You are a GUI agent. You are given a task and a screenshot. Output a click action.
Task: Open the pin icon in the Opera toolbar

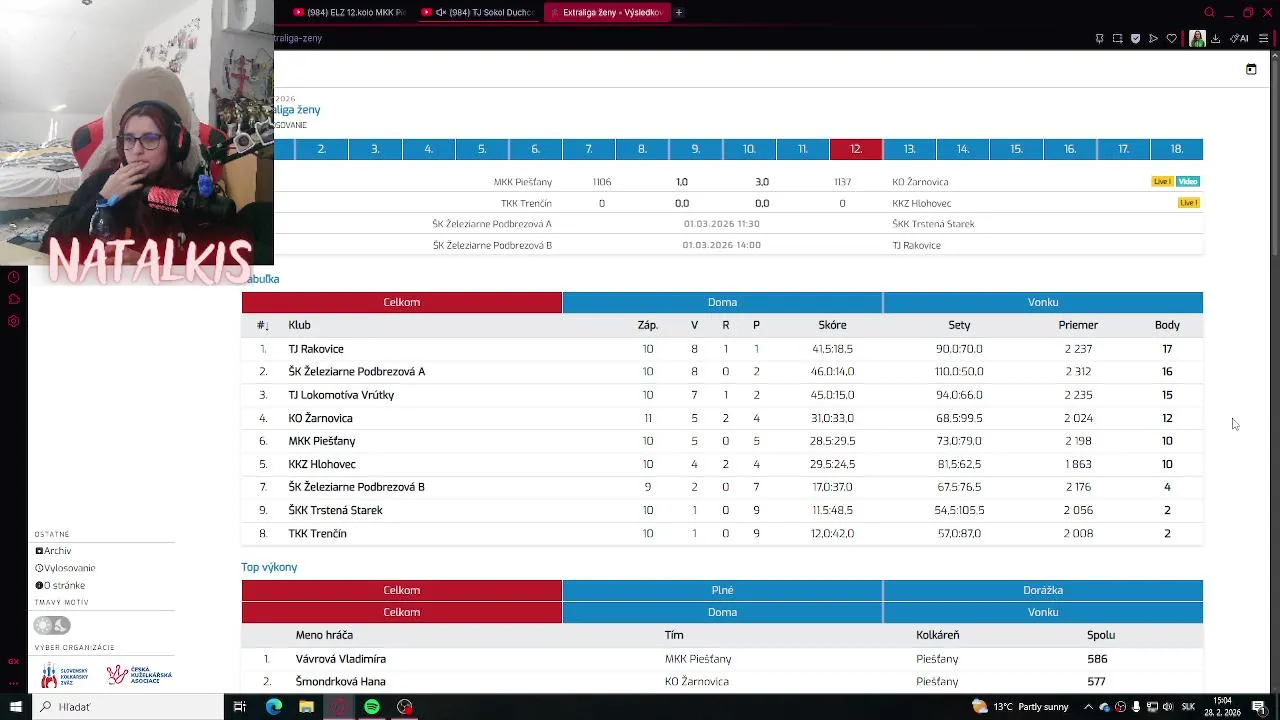[x=1099, y=39]
